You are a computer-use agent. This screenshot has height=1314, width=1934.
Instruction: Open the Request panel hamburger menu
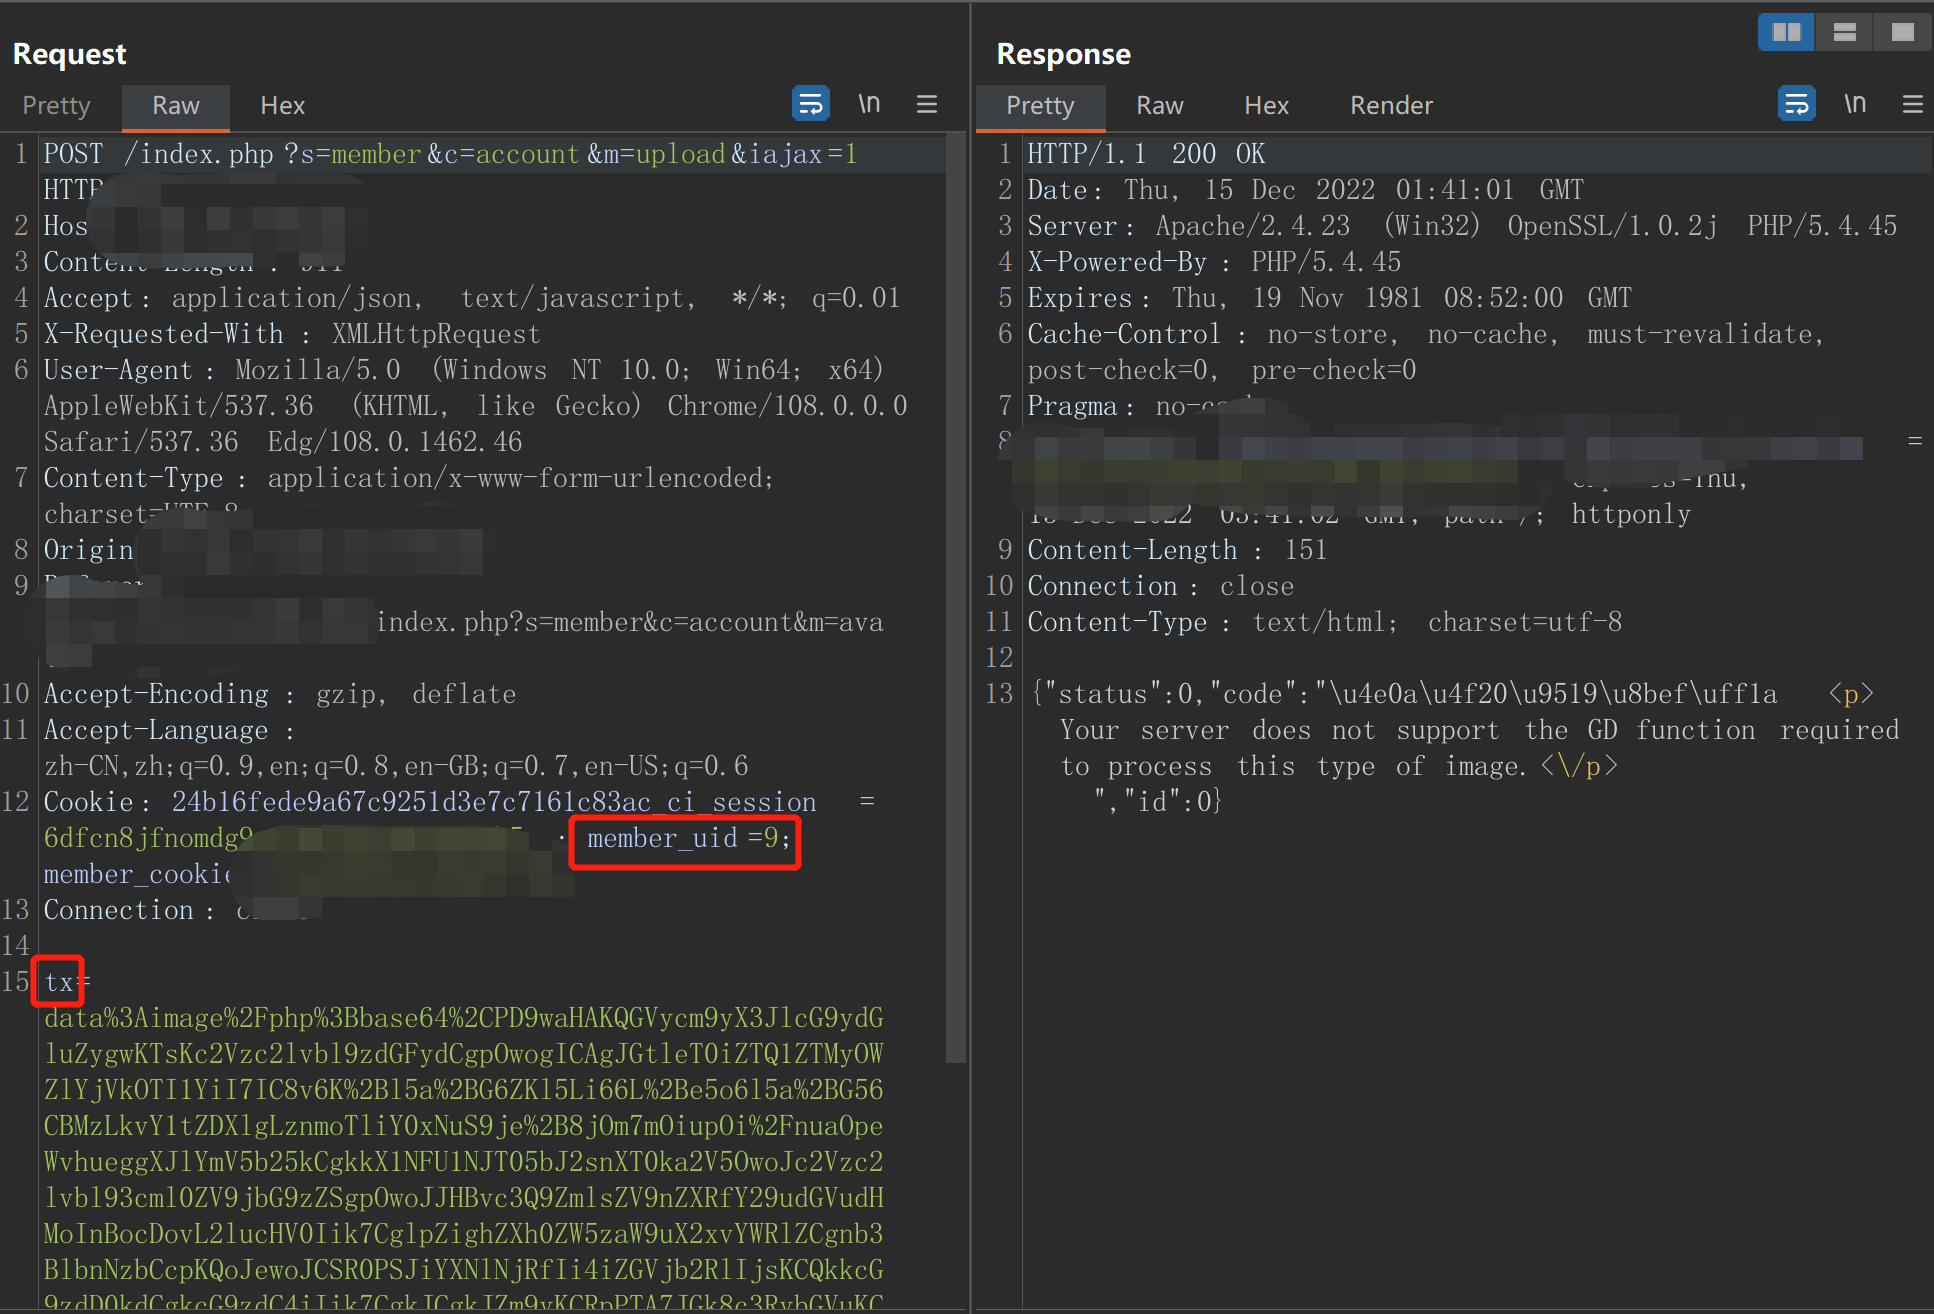(x=927, y=104)
